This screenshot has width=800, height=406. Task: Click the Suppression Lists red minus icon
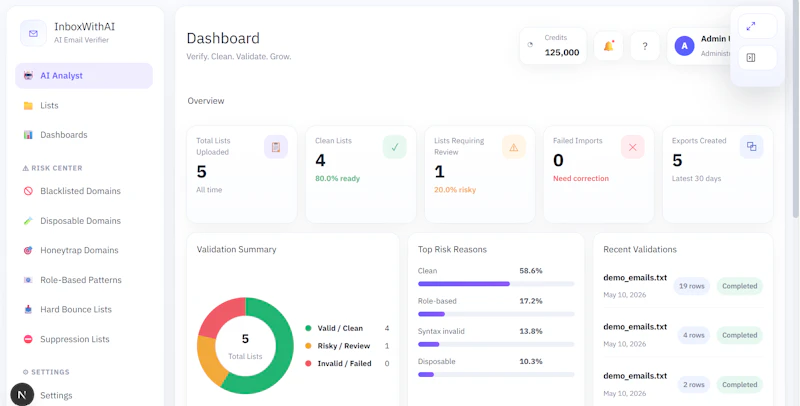click(28, 339)
